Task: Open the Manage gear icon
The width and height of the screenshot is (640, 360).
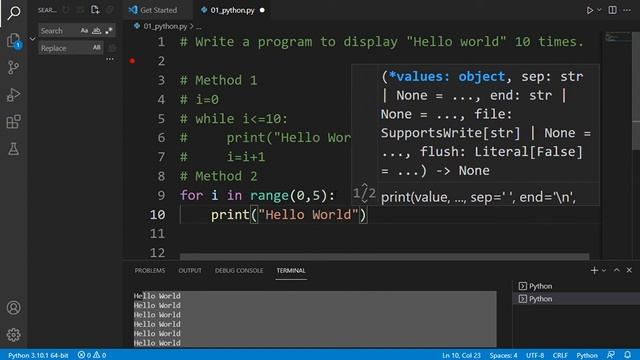Action: click(x=13, y=335)
